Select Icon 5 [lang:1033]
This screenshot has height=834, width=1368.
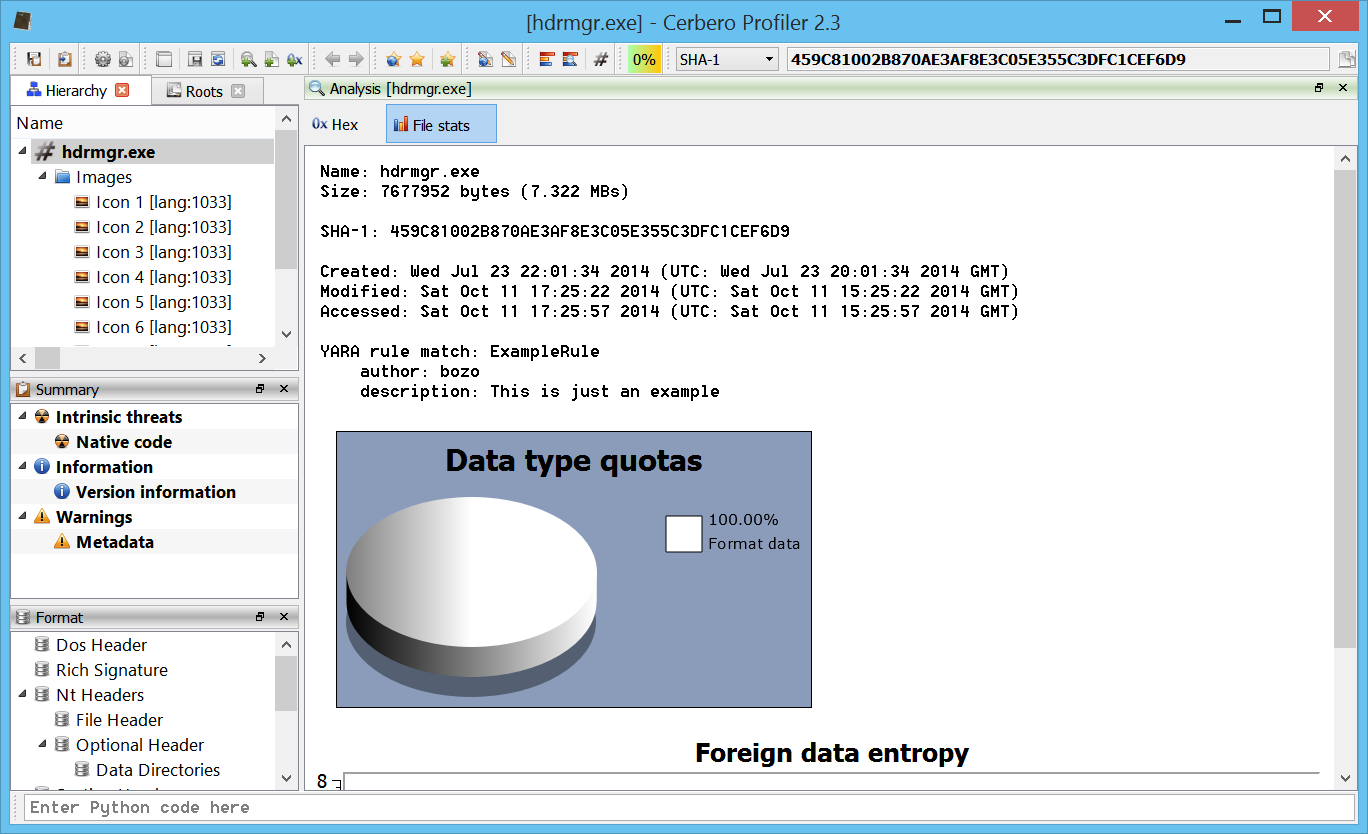tap(164, 302)
